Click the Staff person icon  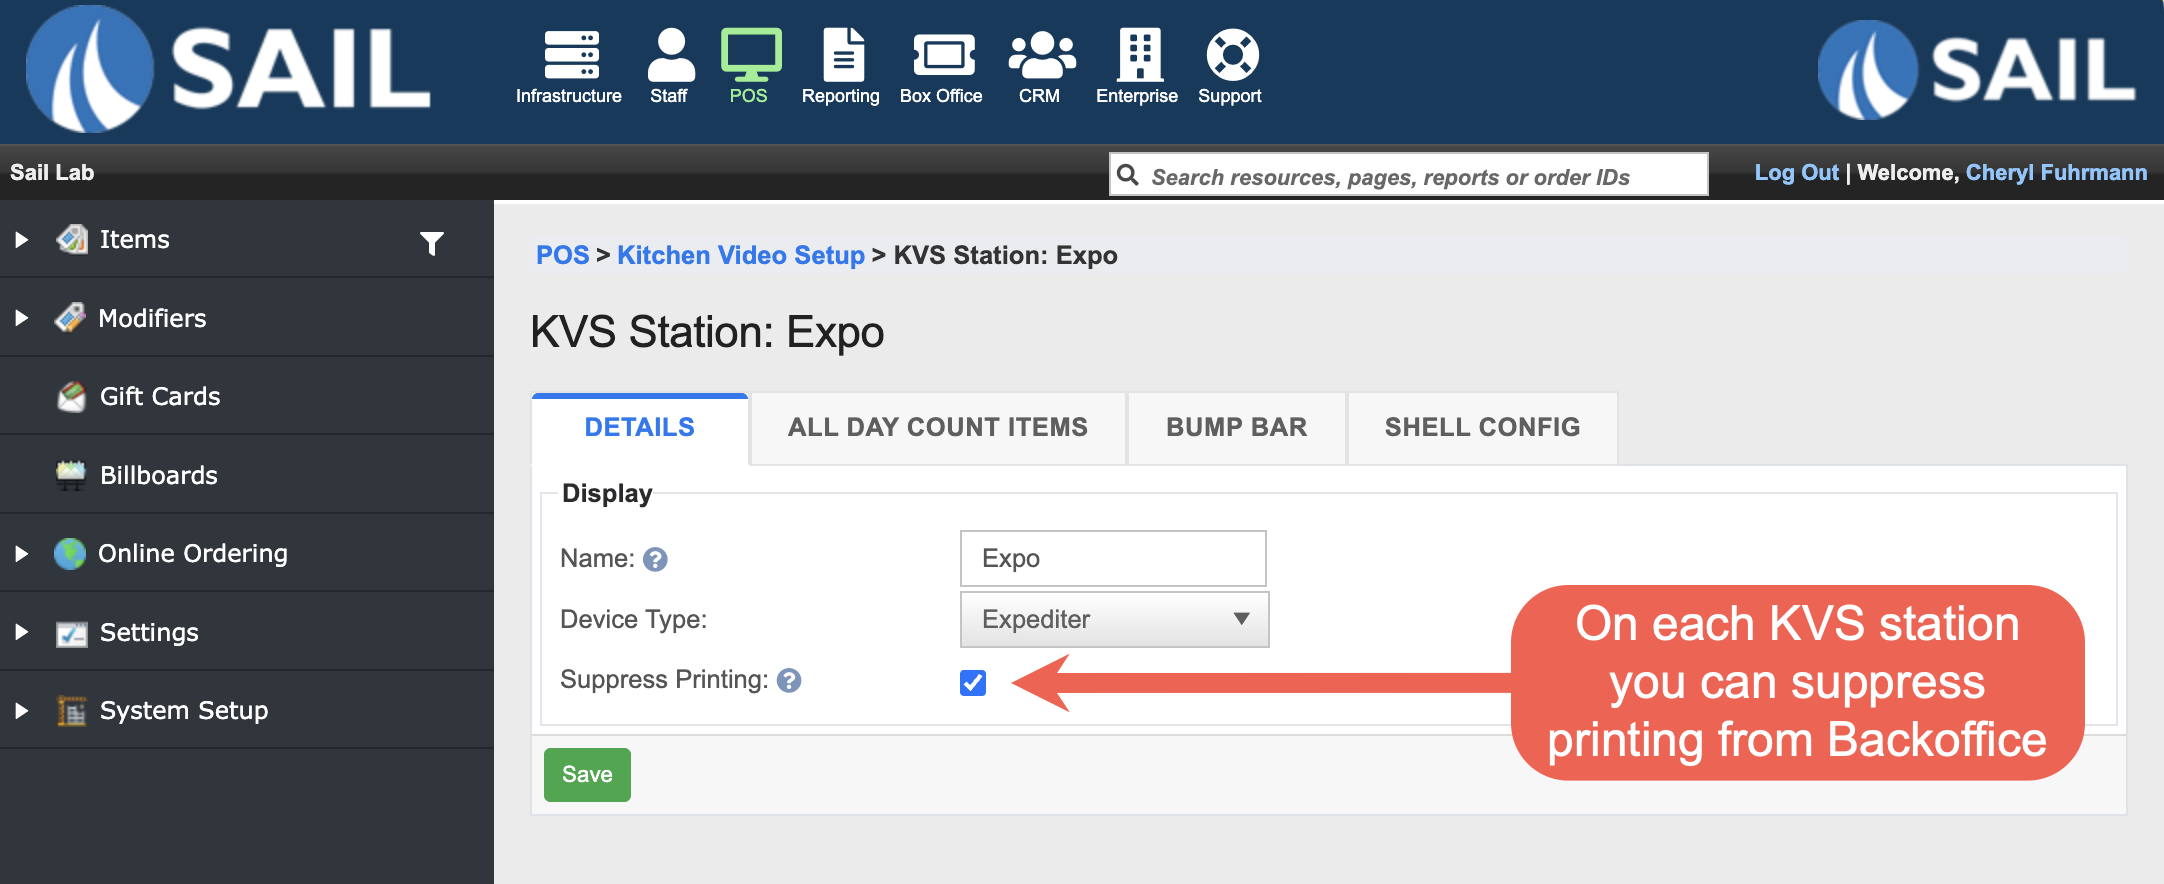click(670, 55)
